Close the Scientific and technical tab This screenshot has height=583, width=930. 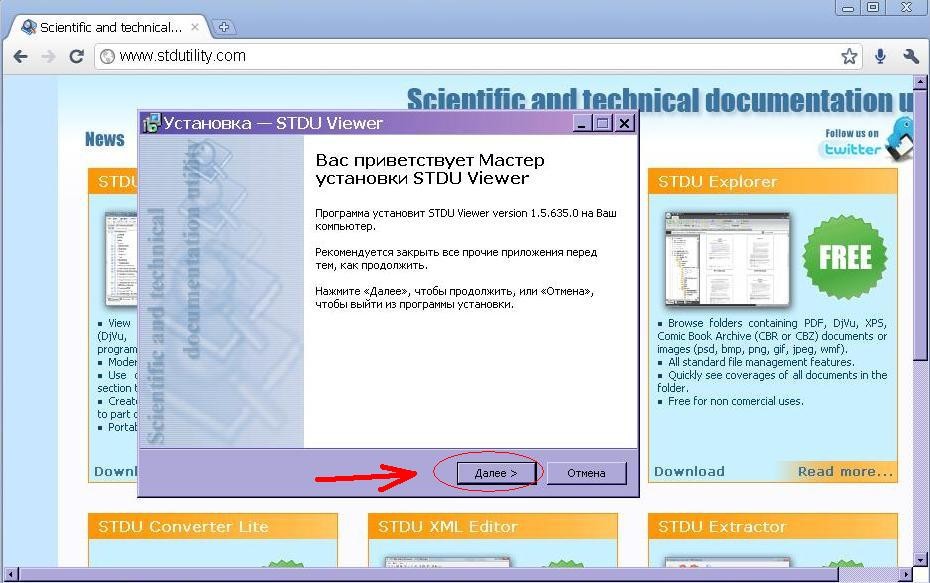[x=195, y=27]
